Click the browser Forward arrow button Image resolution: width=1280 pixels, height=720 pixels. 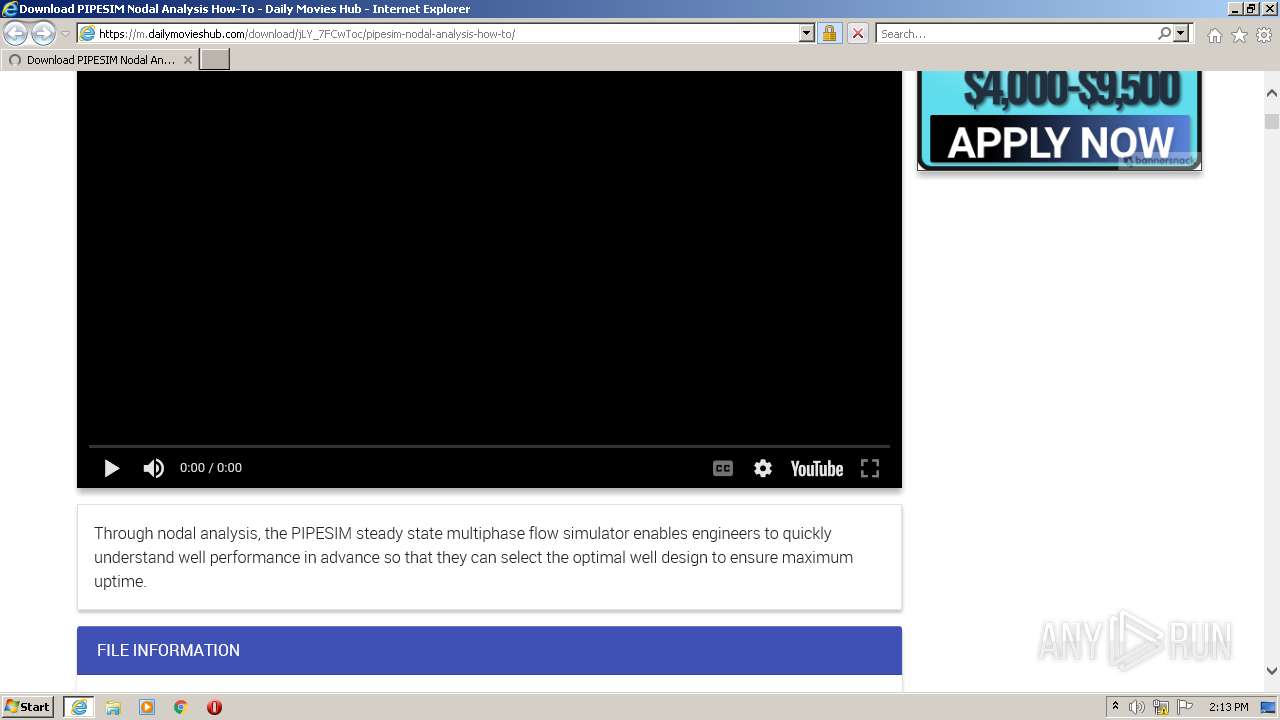[43, 33]
